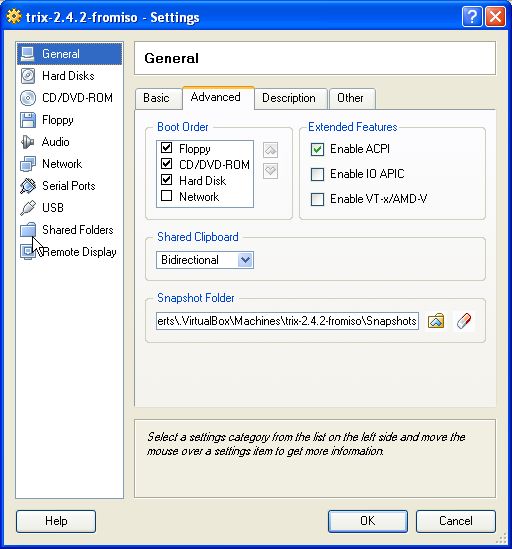Click the OK button
The width and height of the screenshot is (512, 549).
tap(368, 521)
